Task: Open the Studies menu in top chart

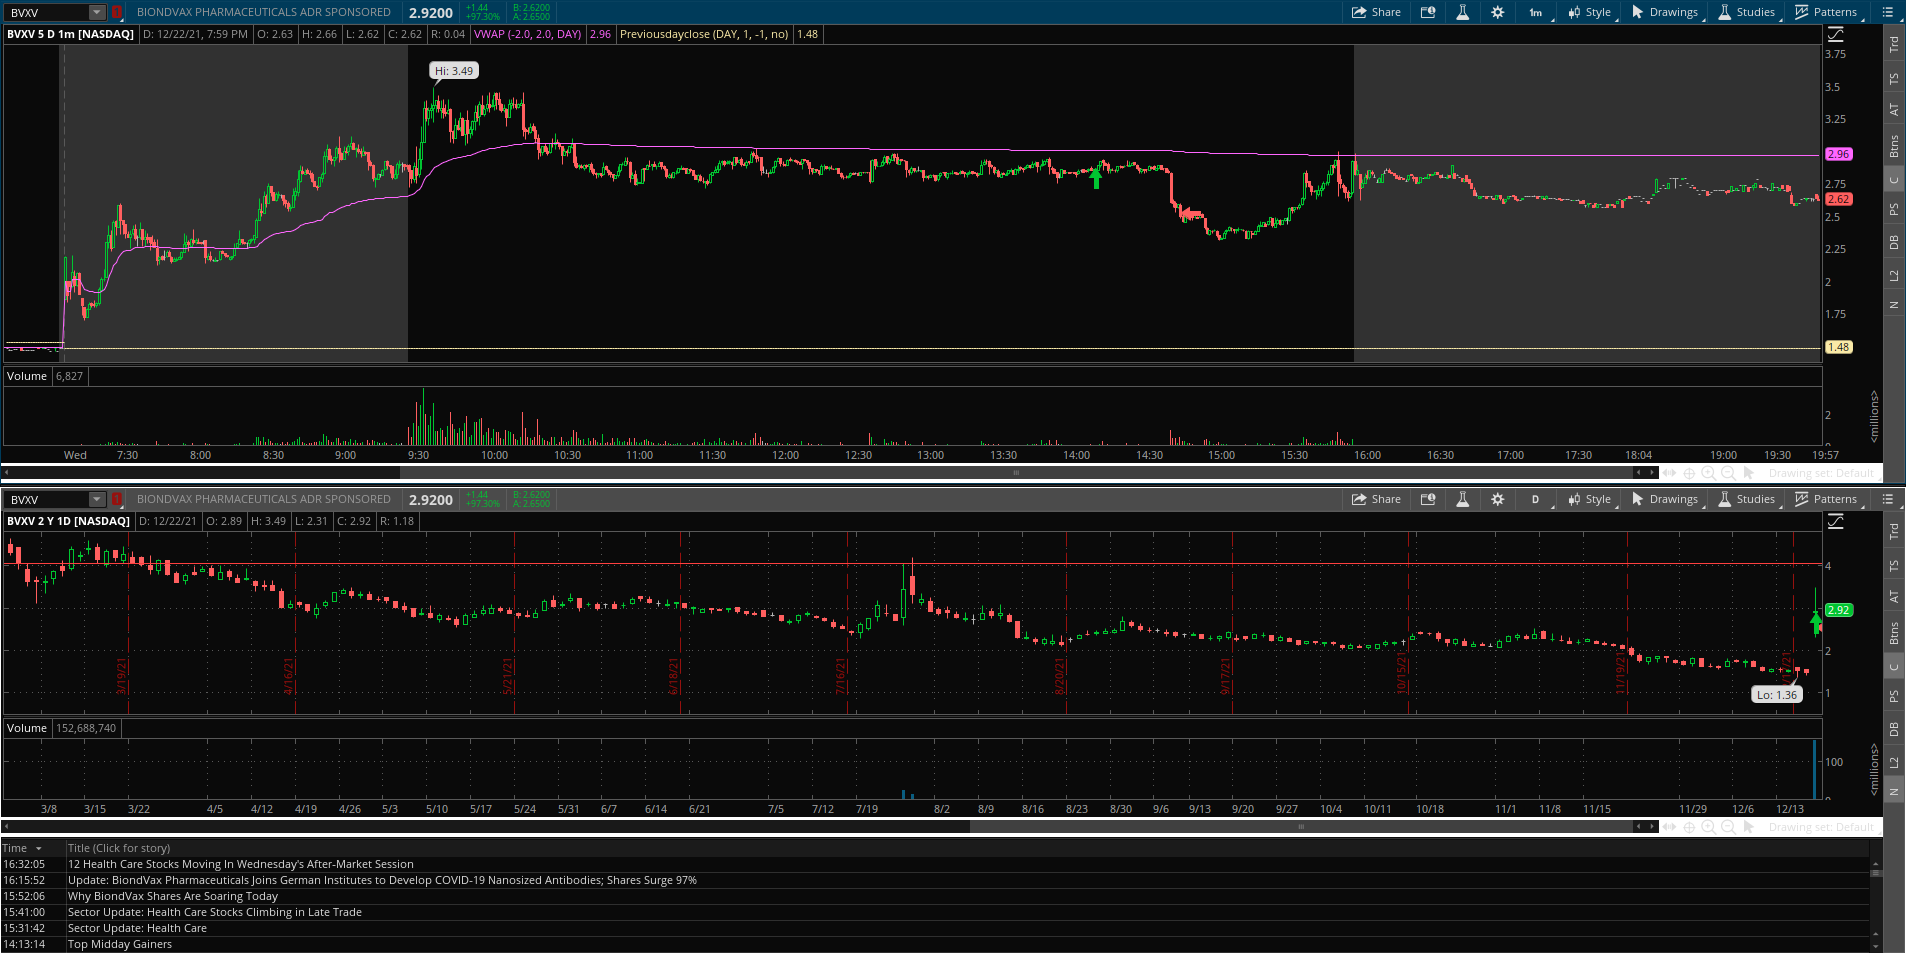Action: pyautogui.click(x=1747, y=13)
